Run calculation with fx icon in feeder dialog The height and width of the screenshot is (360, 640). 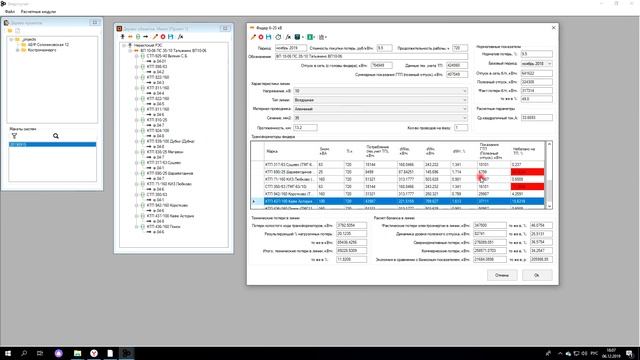(288, 37)
